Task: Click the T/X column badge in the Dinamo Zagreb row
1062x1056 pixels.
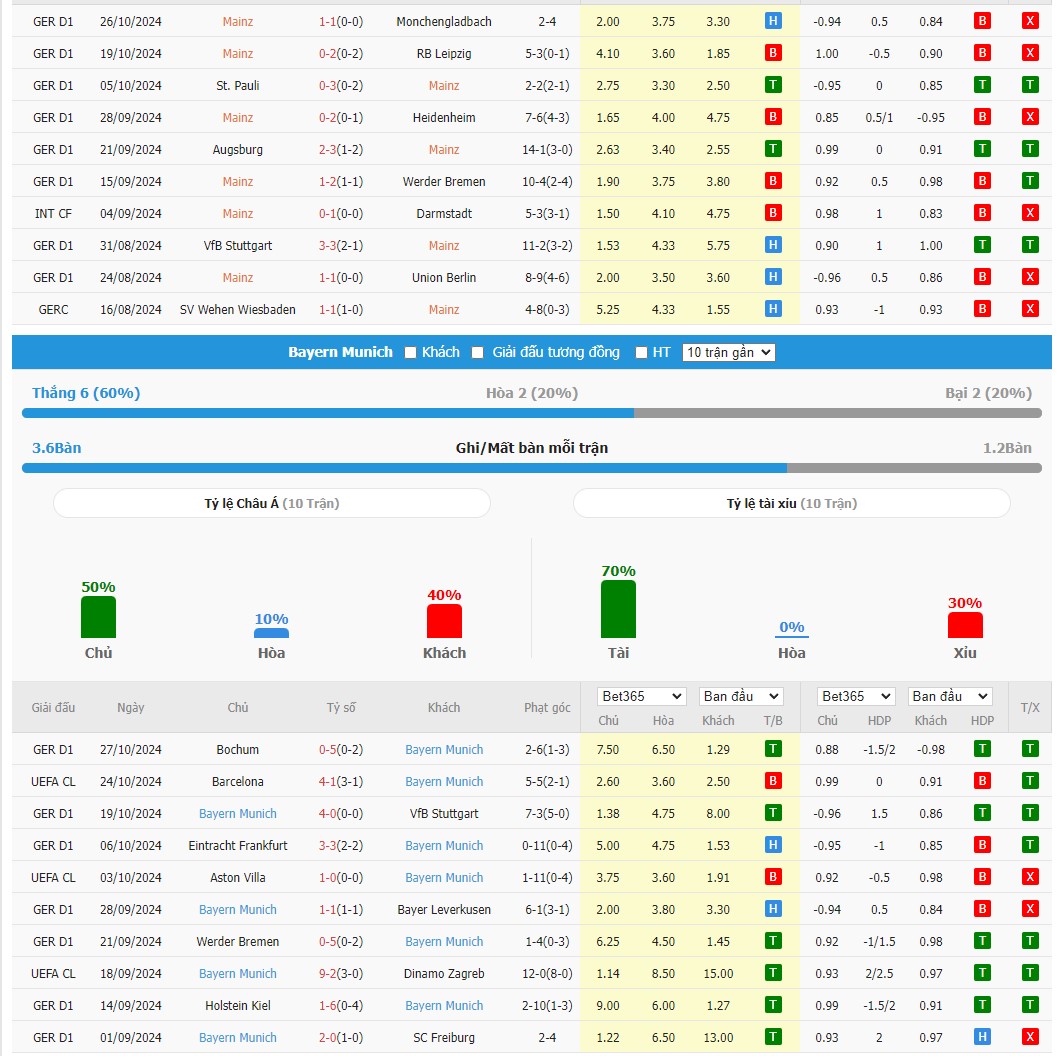Action: (x=1029, y=973)
